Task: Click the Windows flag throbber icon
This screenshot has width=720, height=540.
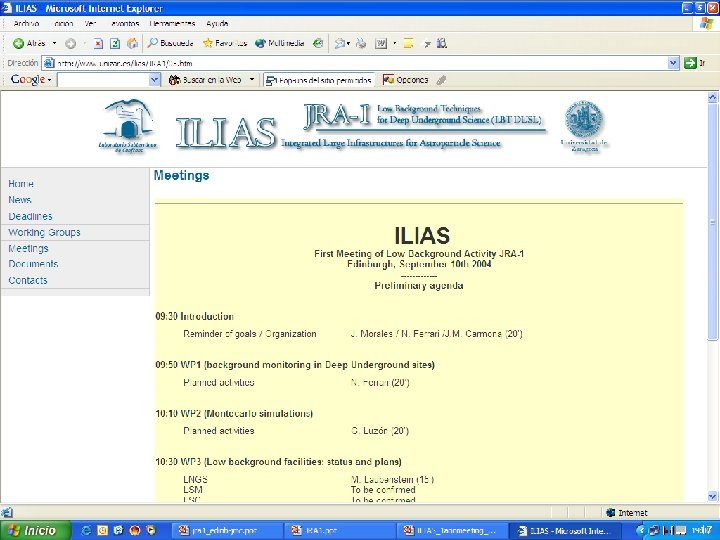Action: pyautogui.click(x=707, y=24)
